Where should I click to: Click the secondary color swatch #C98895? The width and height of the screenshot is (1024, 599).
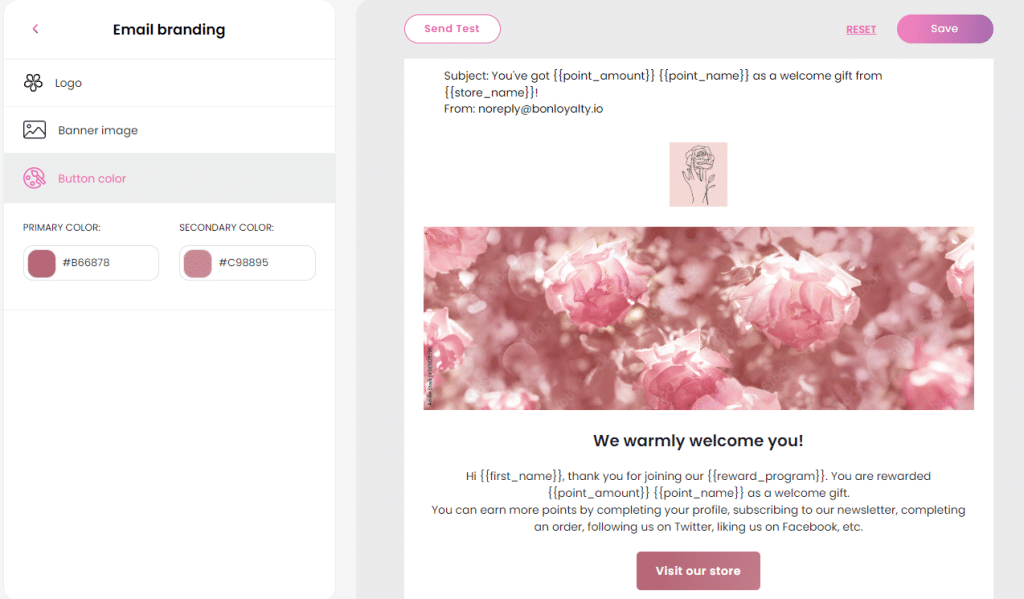pos(198,263)
